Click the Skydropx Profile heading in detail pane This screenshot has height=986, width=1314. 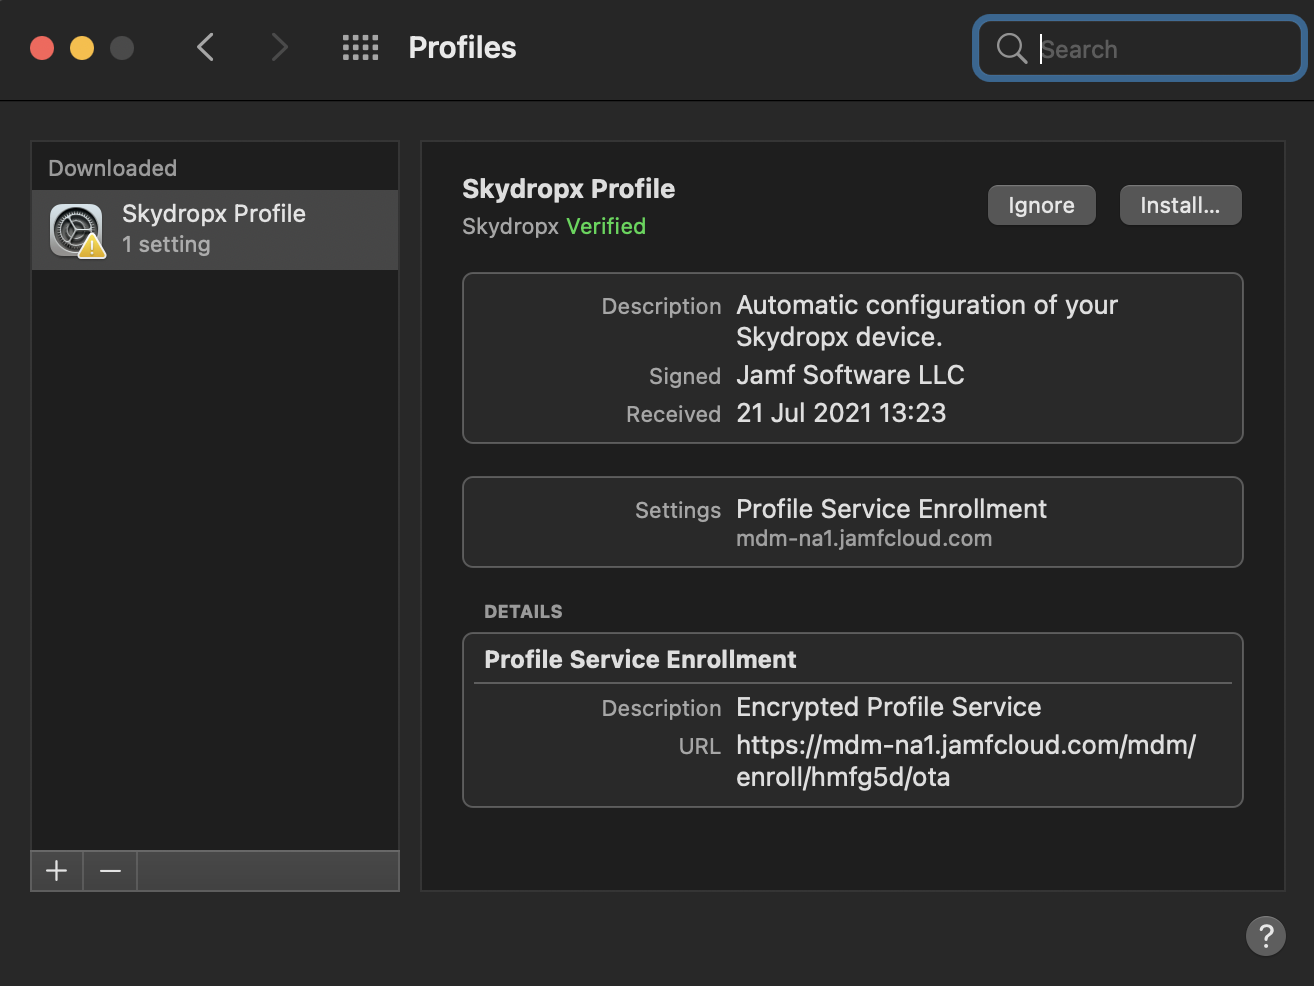click(x=568, y=189)
